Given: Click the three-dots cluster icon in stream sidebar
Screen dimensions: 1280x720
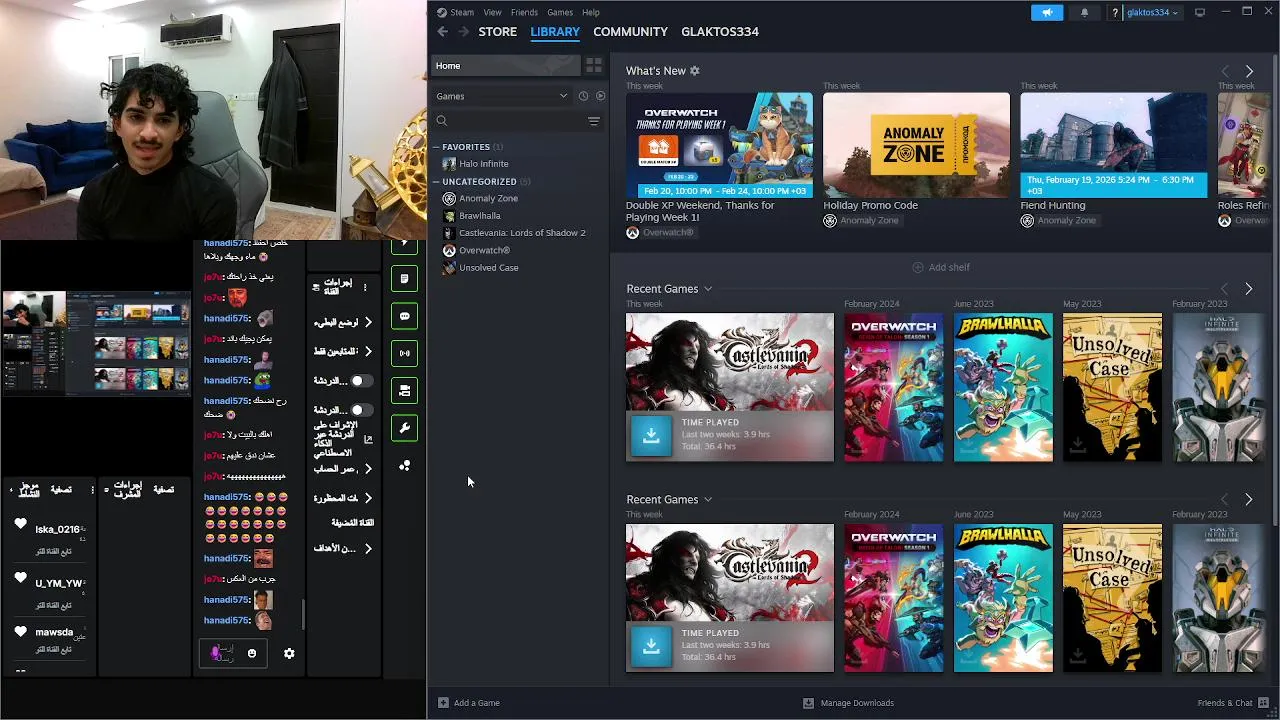Looking at the screenshot, I should point(404,466).
